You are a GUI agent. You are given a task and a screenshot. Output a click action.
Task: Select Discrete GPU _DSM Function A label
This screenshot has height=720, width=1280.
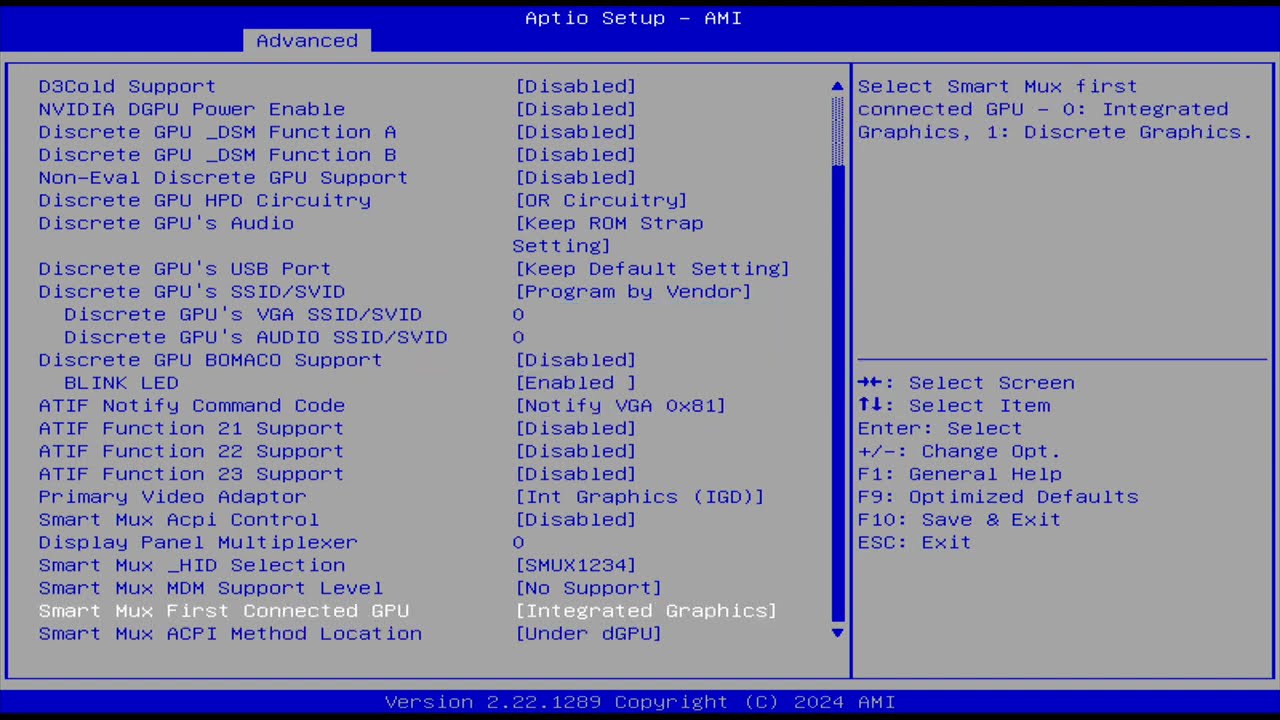[217, 132]
